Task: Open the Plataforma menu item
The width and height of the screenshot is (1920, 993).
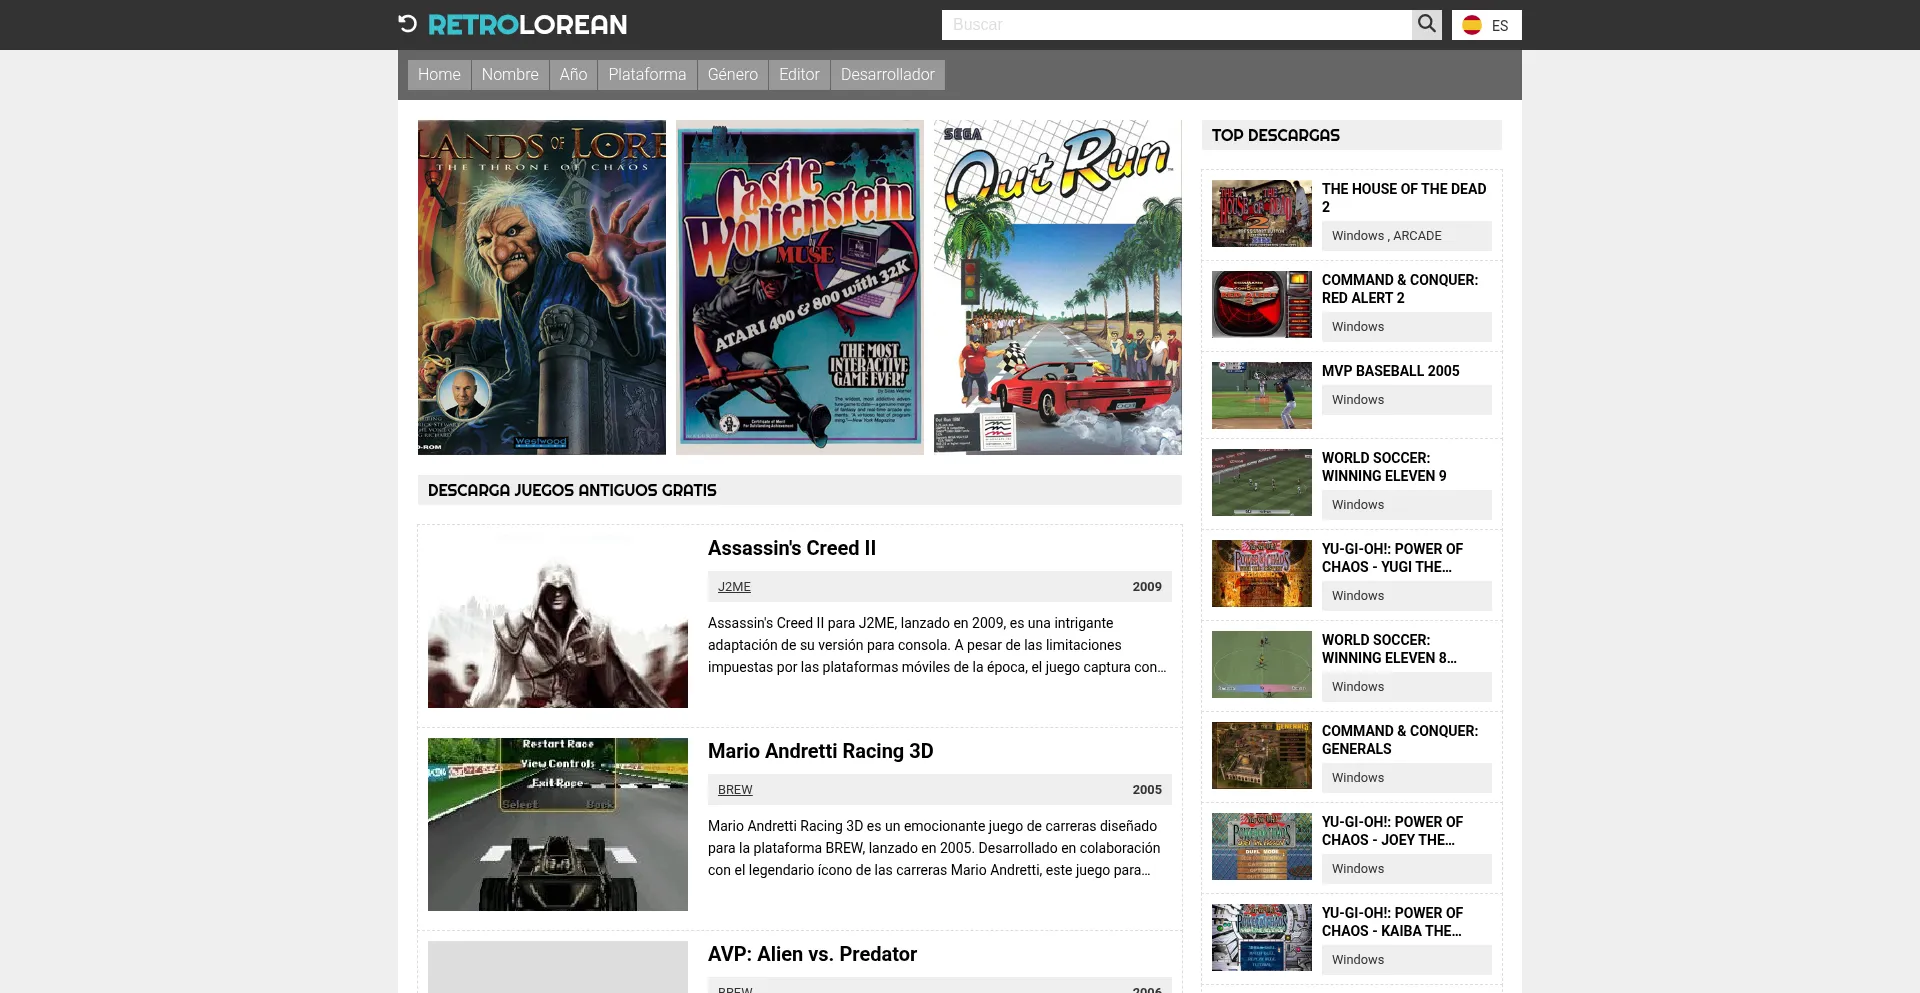Action: [x=647, y=75]
